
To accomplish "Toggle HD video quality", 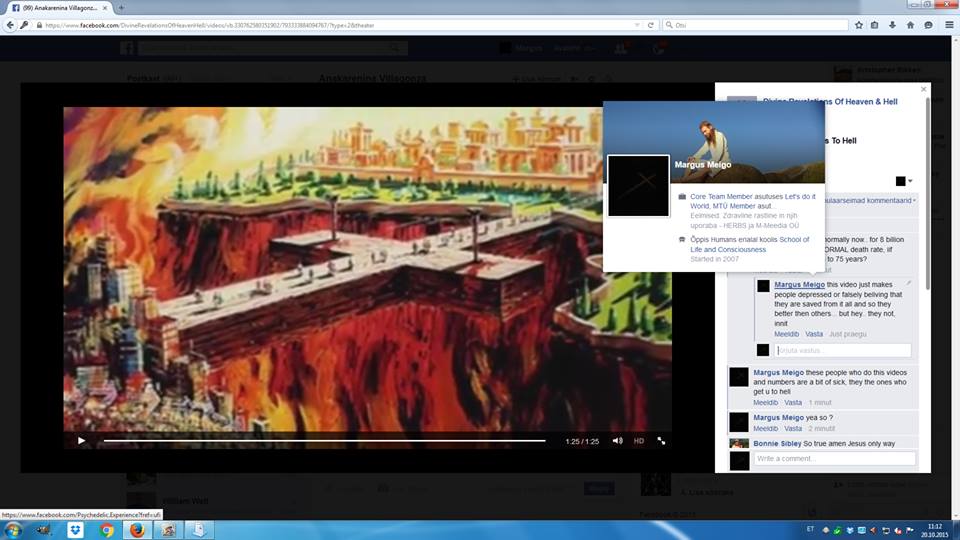I will coord(639,441).
